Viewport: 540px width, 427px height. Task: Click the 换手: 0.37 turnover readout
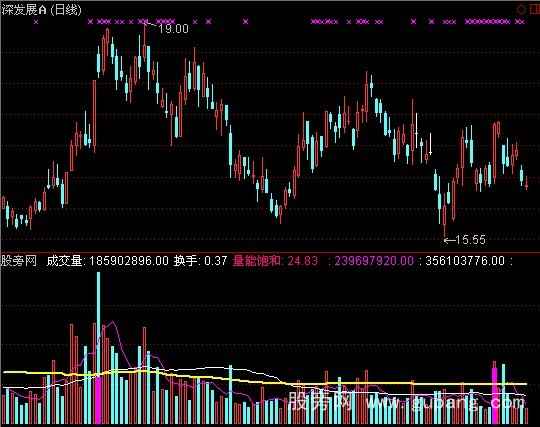[200, 261]
